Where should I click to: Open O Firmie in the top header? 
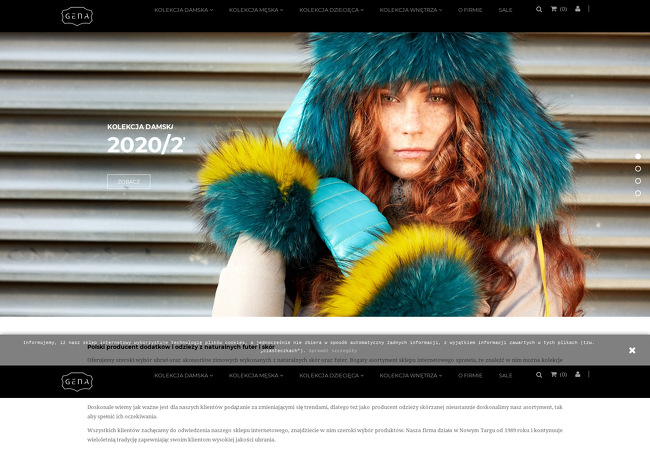pos(470,10)
